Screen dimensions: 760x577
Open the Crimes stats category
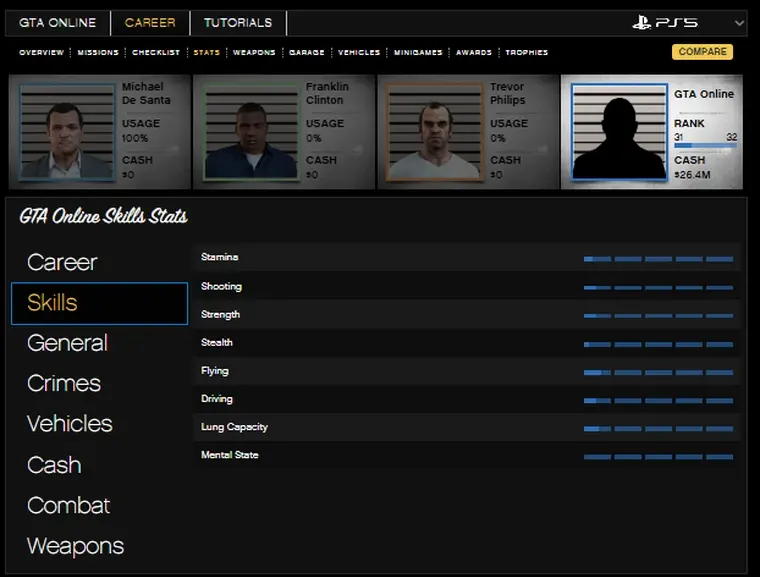(64, 383)
